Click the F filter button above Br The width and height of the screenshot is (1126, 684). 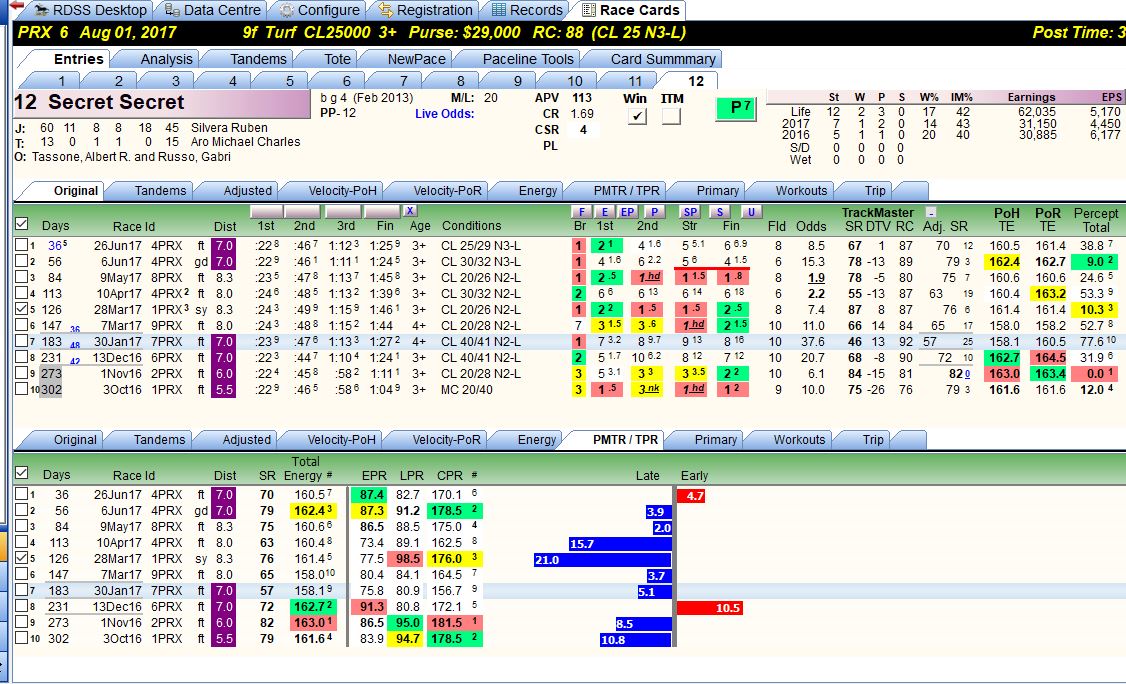click(581, 211)
